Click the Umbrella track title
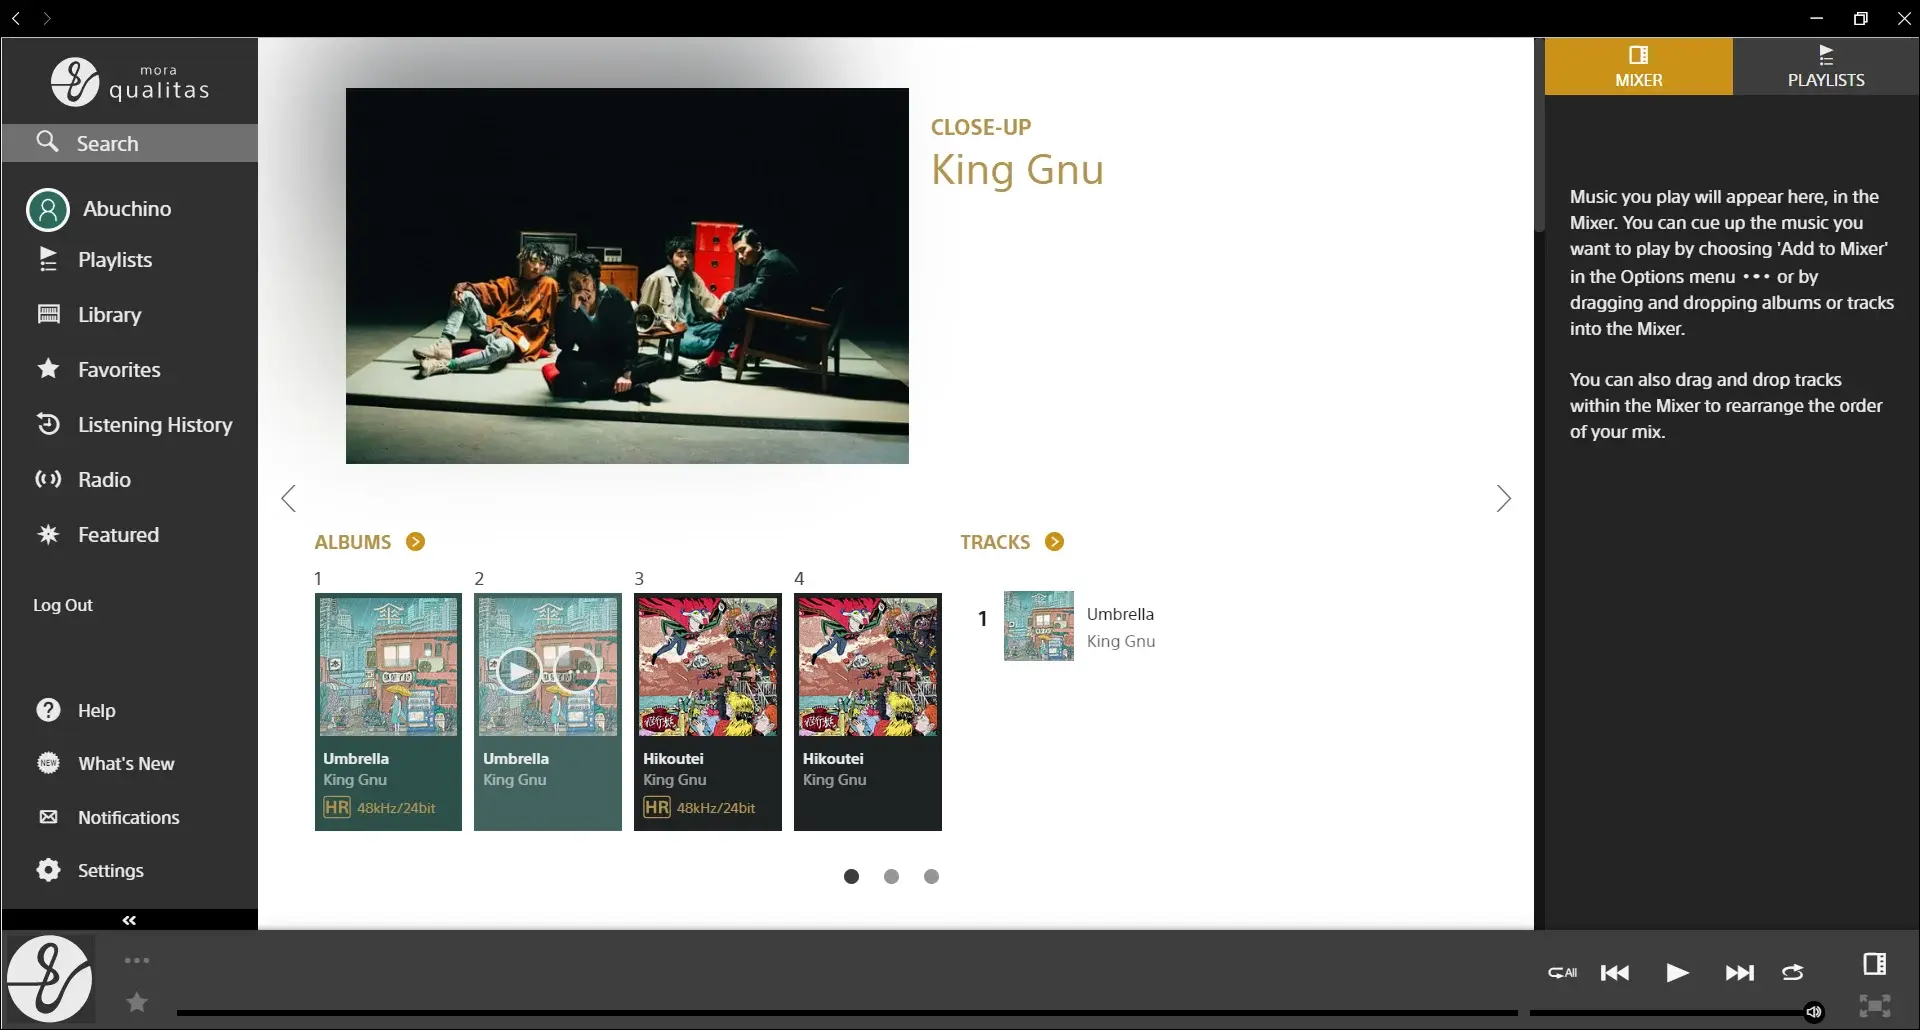 pos(1120,614)
